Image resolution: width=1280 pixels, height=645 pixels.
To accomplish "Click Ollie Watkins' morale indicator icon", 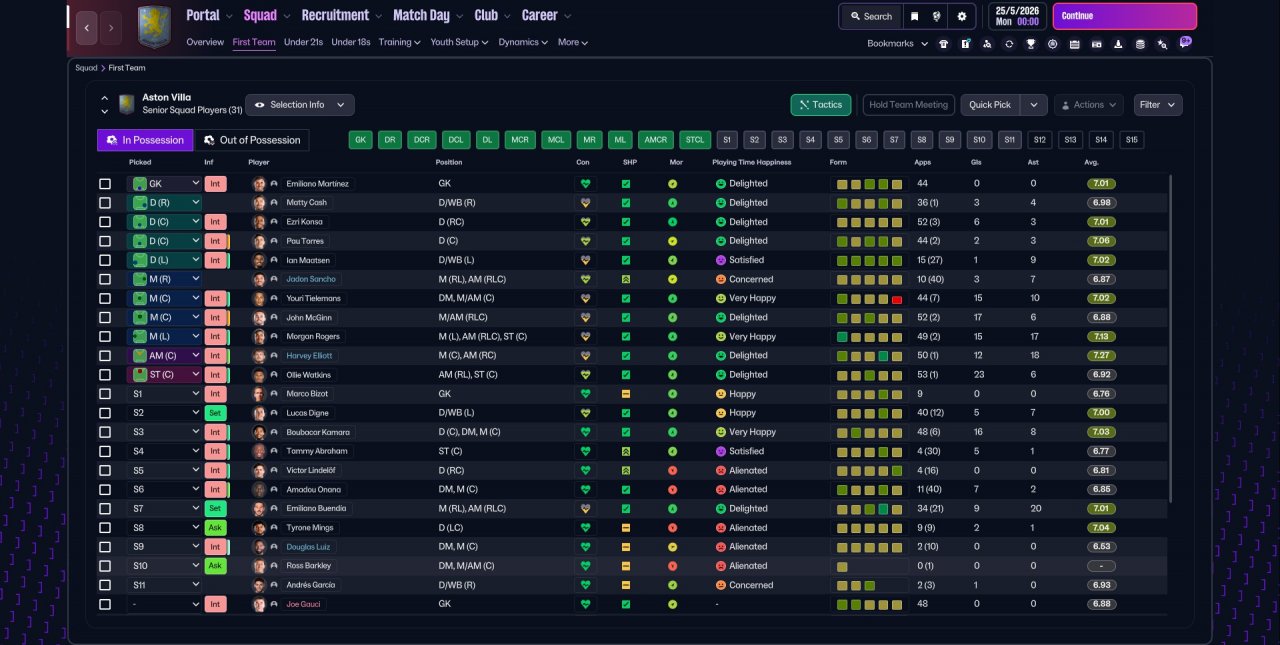I will (x=673, y=375).
